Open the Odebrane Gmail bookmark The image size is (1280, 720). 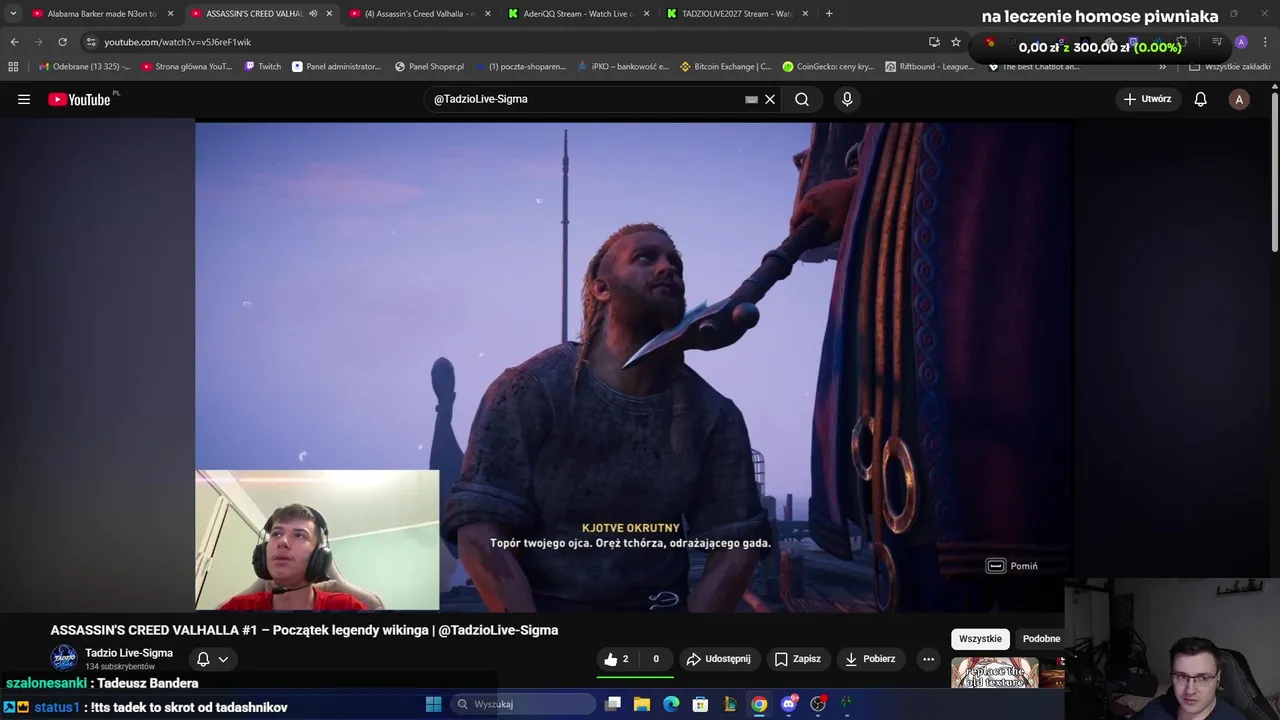click(84, 67)
